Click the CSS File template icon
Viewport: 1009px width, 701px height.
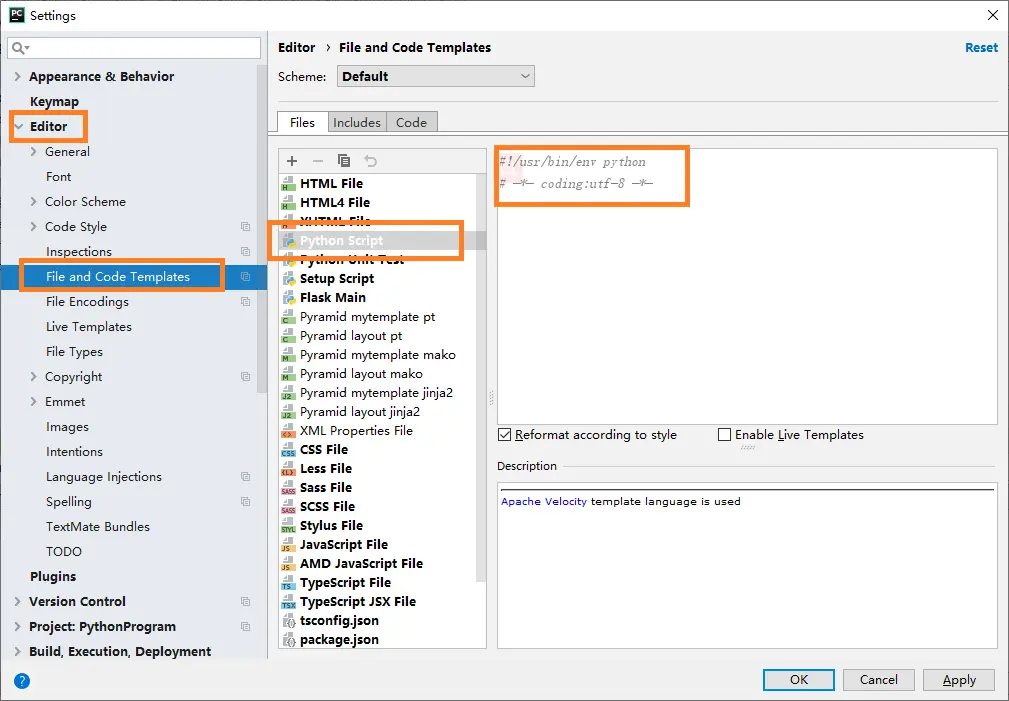click(288, 450)
